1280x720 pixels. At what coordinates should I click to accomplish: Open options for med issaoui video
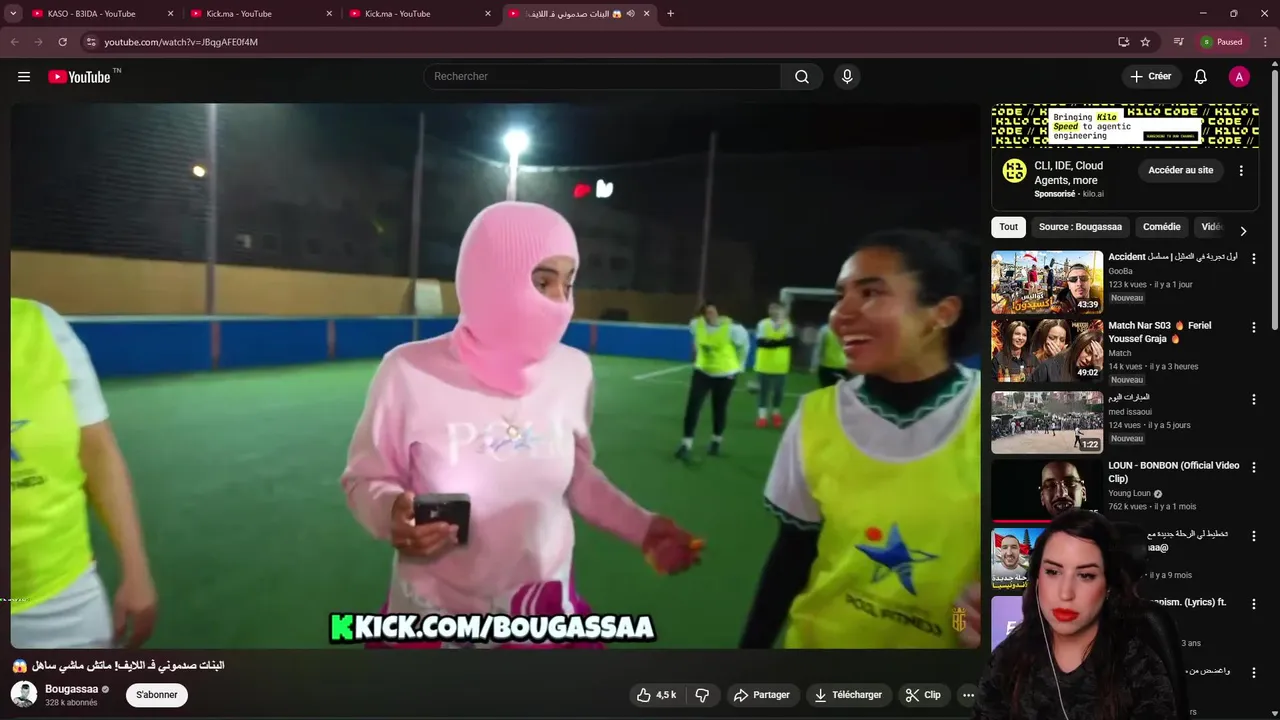pyautogui.click(x=1253, y=399)
